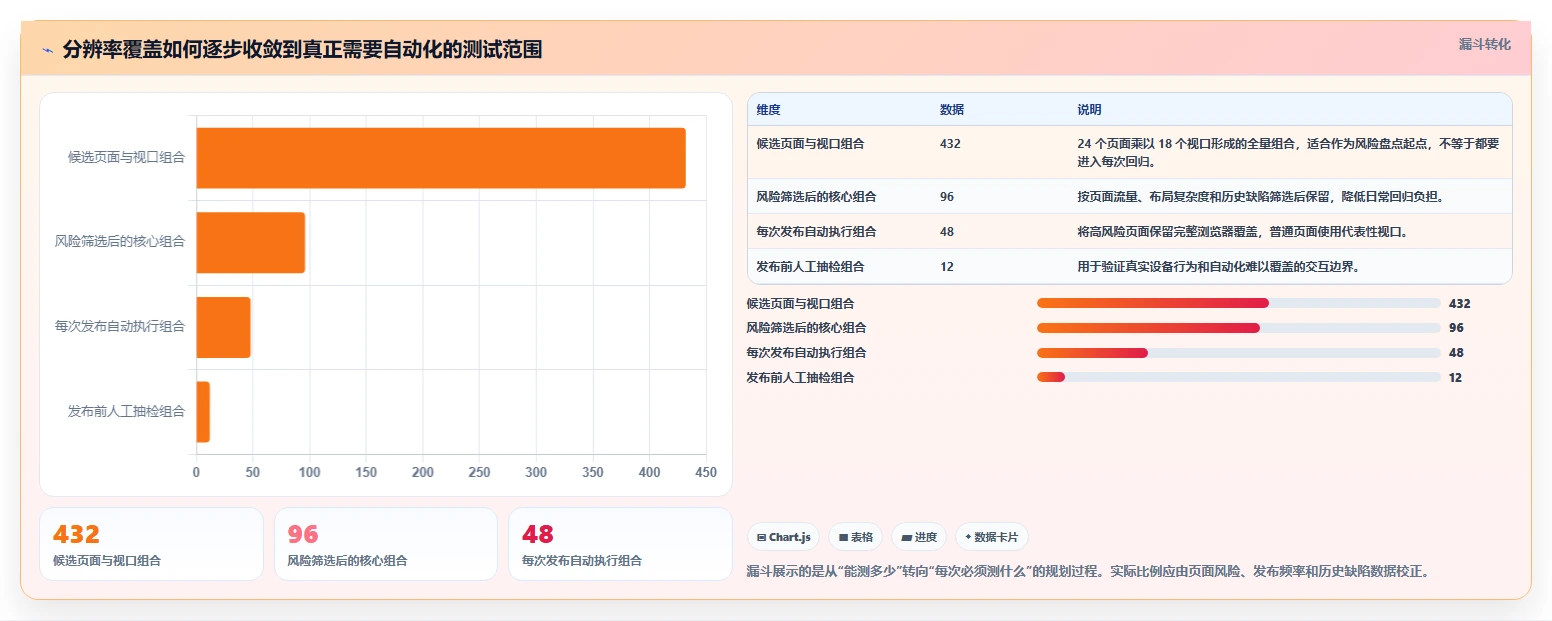Click the description starting 用于验证真实设备行为

click(x=1218, y=266)
